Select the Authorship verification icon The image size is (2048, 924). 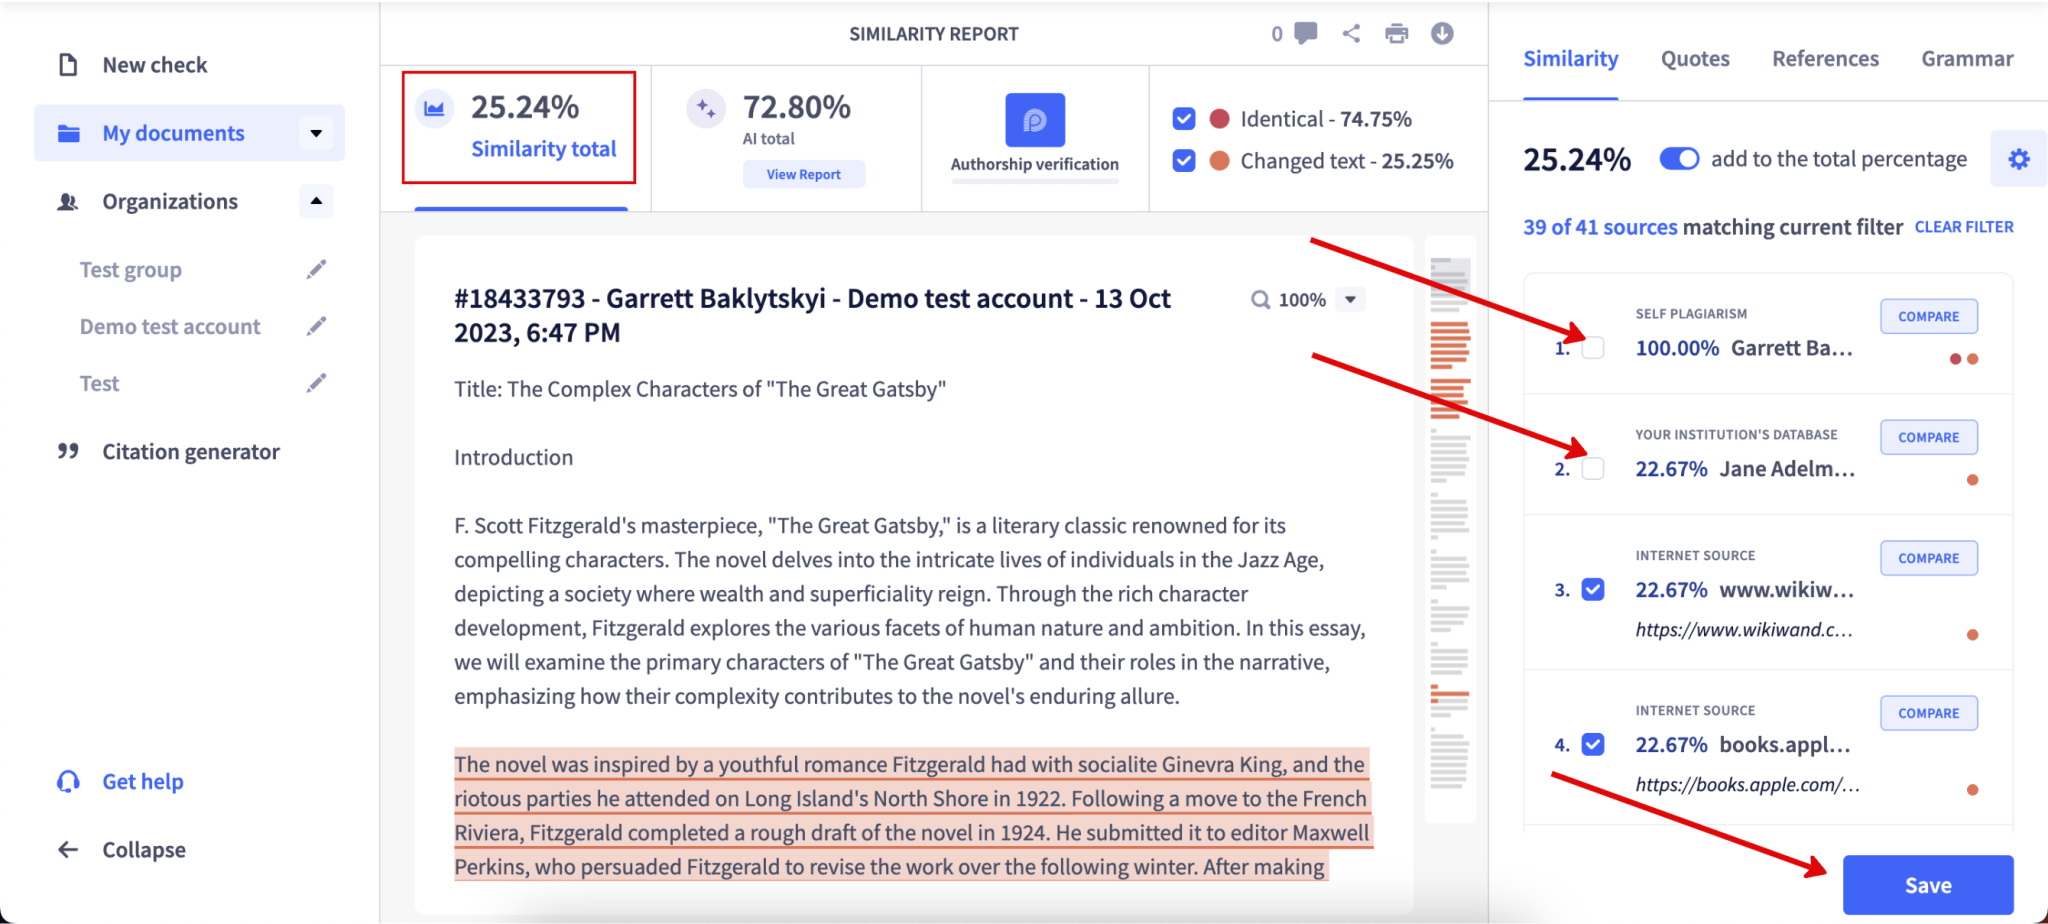point(1034,119)
